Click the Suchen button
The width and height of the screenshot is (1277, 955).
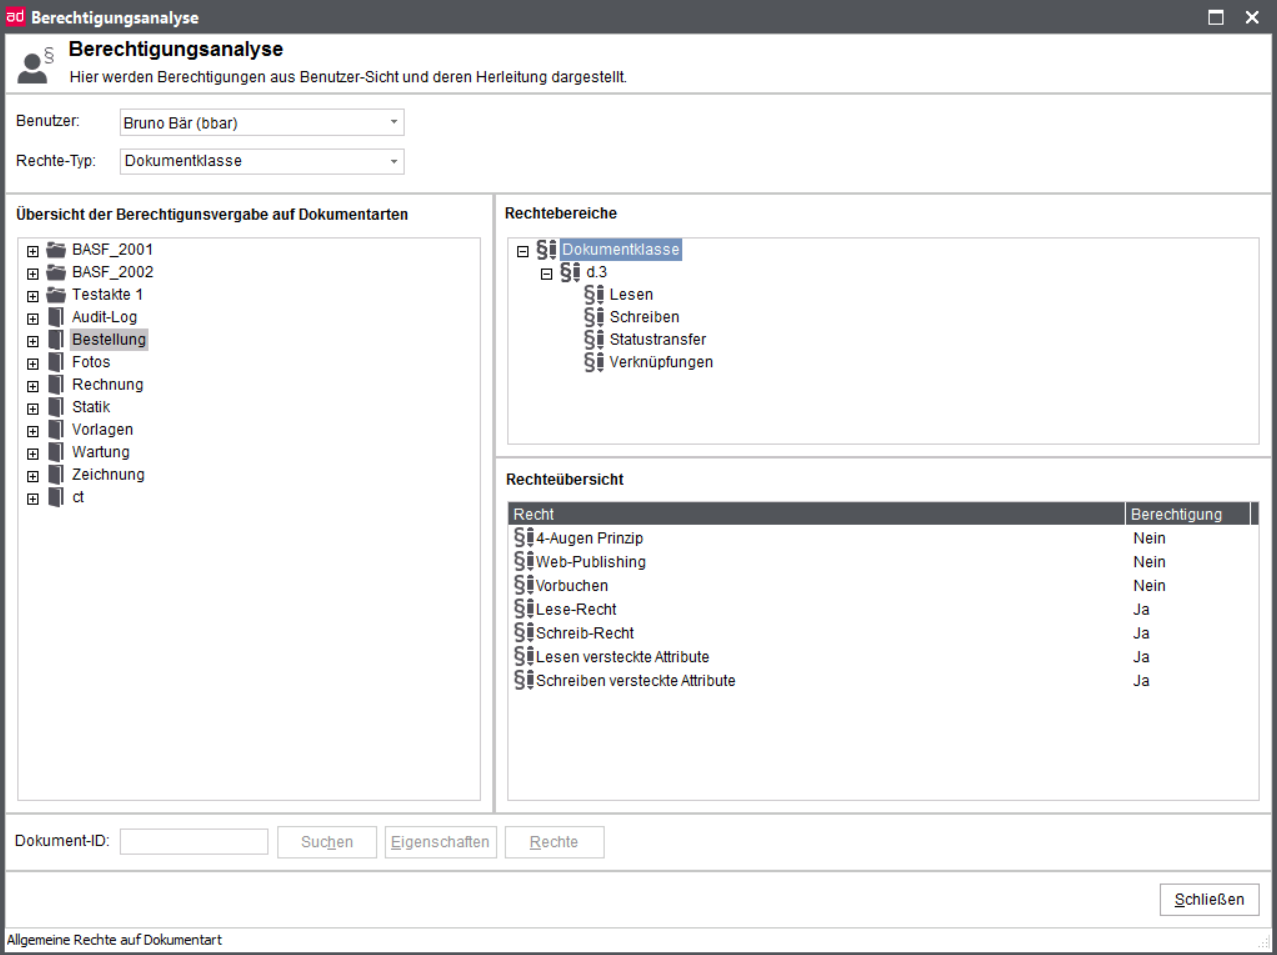click(327, 842)
